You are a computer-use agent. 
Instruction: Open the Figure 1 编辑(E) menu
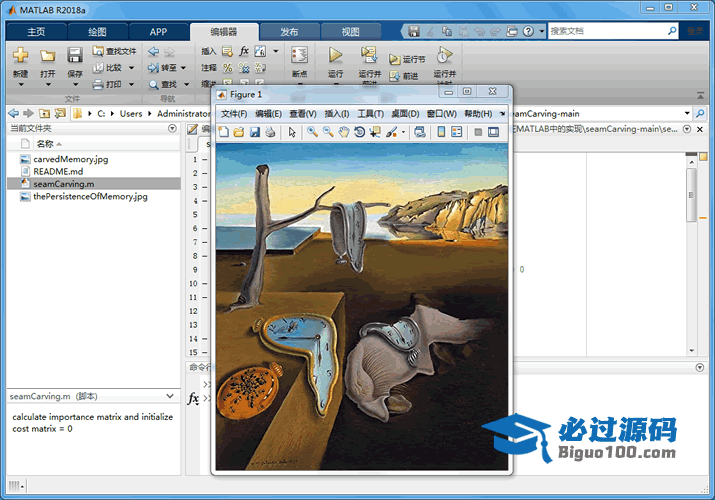(x=268, y=114)
